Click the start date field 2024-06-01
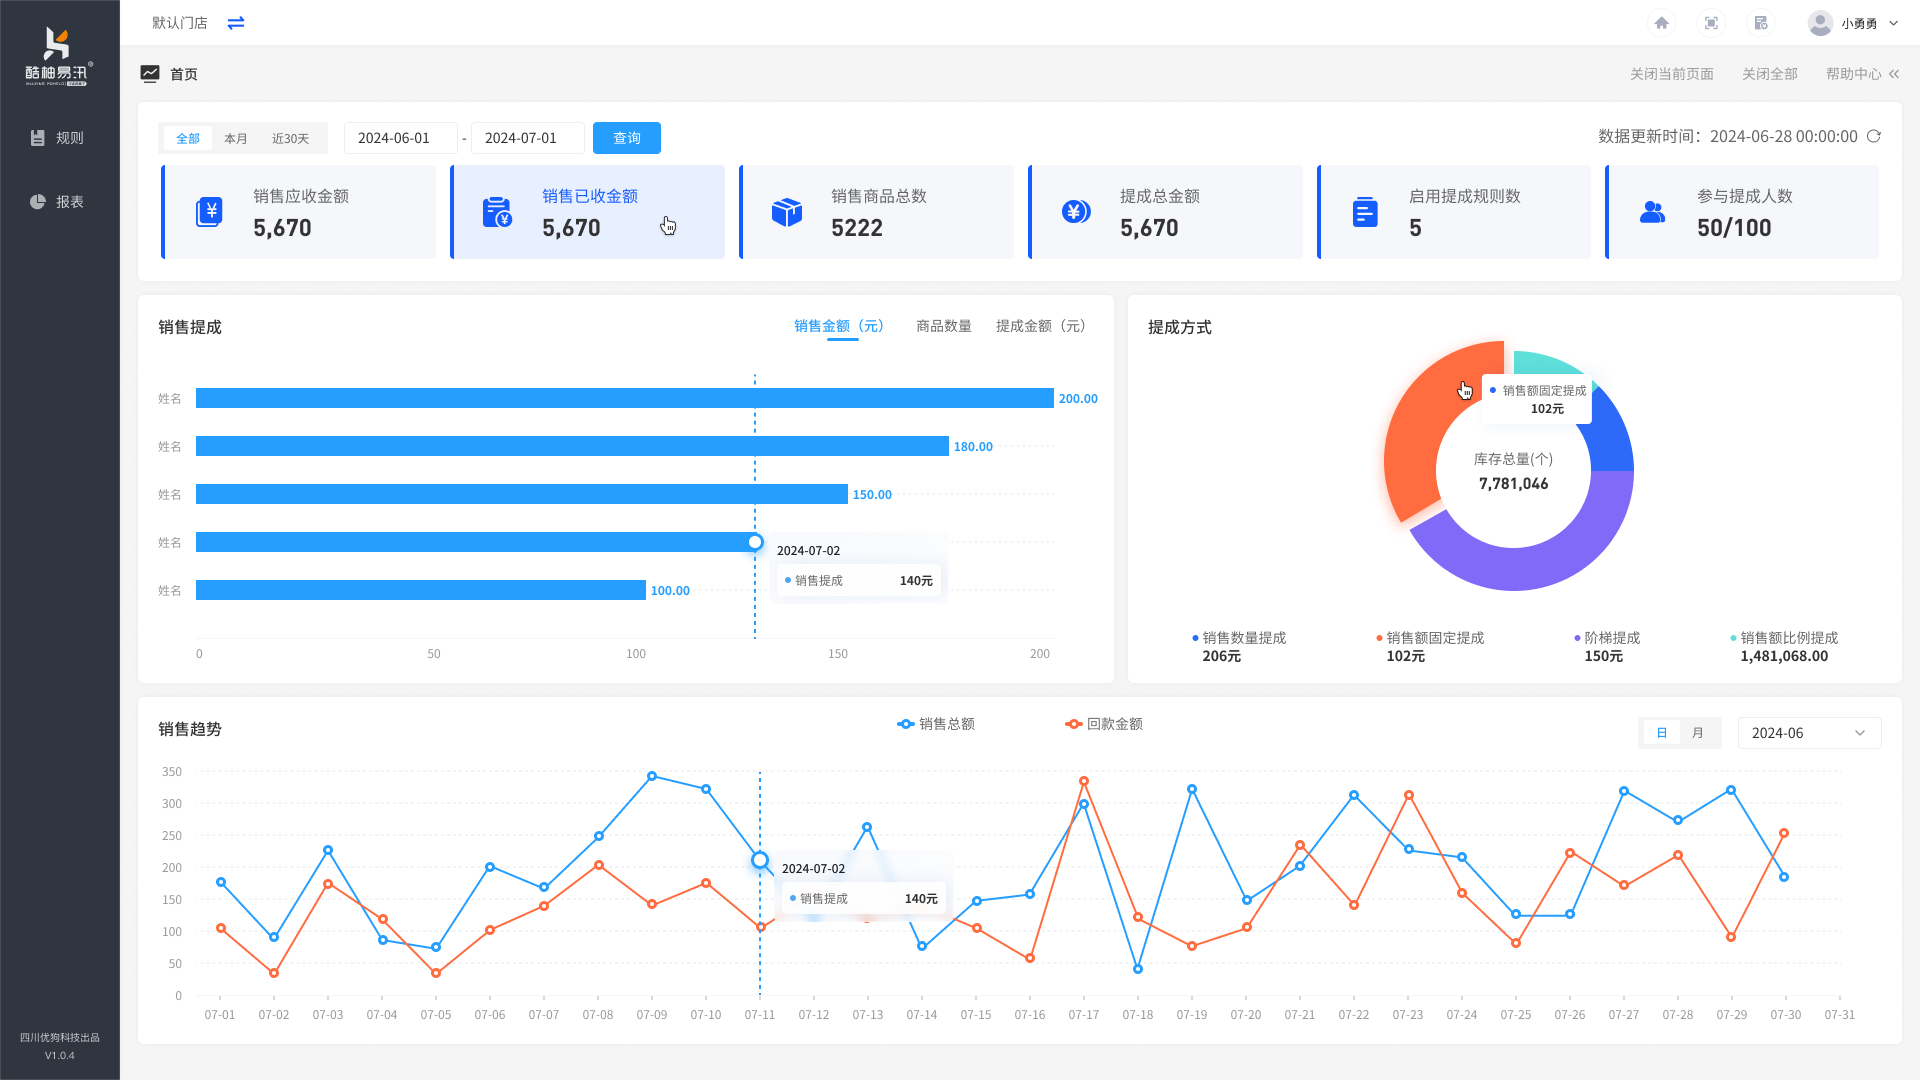Image resolution: width=1920 pixels, height=1080 pixels. [x=399, y=138]
